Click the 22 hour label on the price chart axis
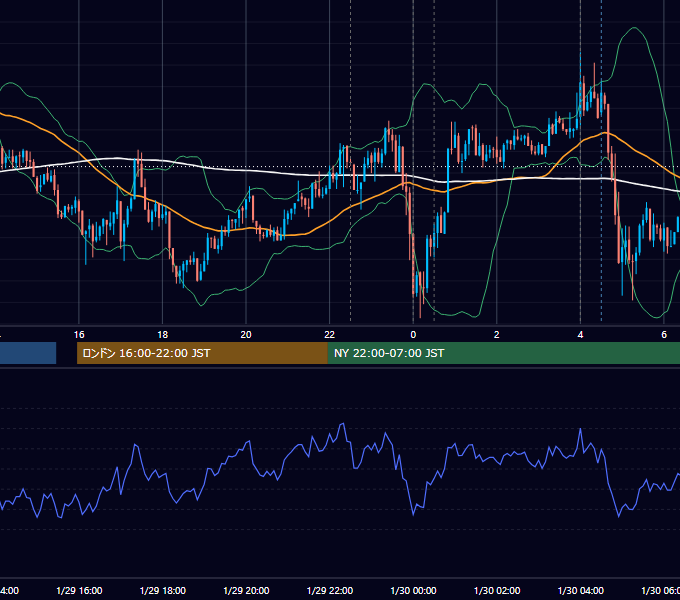The image size is (680, 600). tap(330, 335)
